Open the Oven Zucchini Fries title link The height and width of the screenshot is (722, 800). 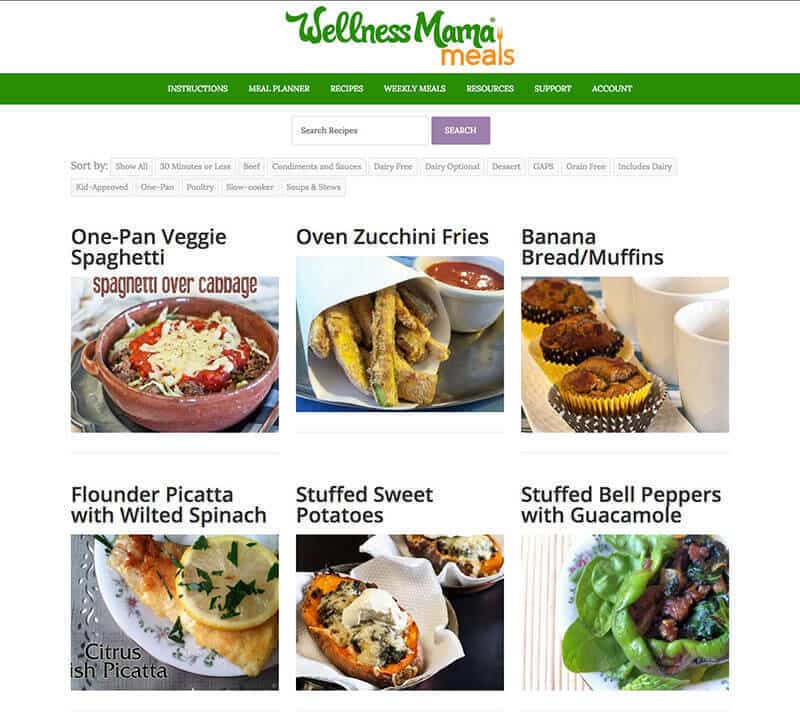click(x=392, y=237)
